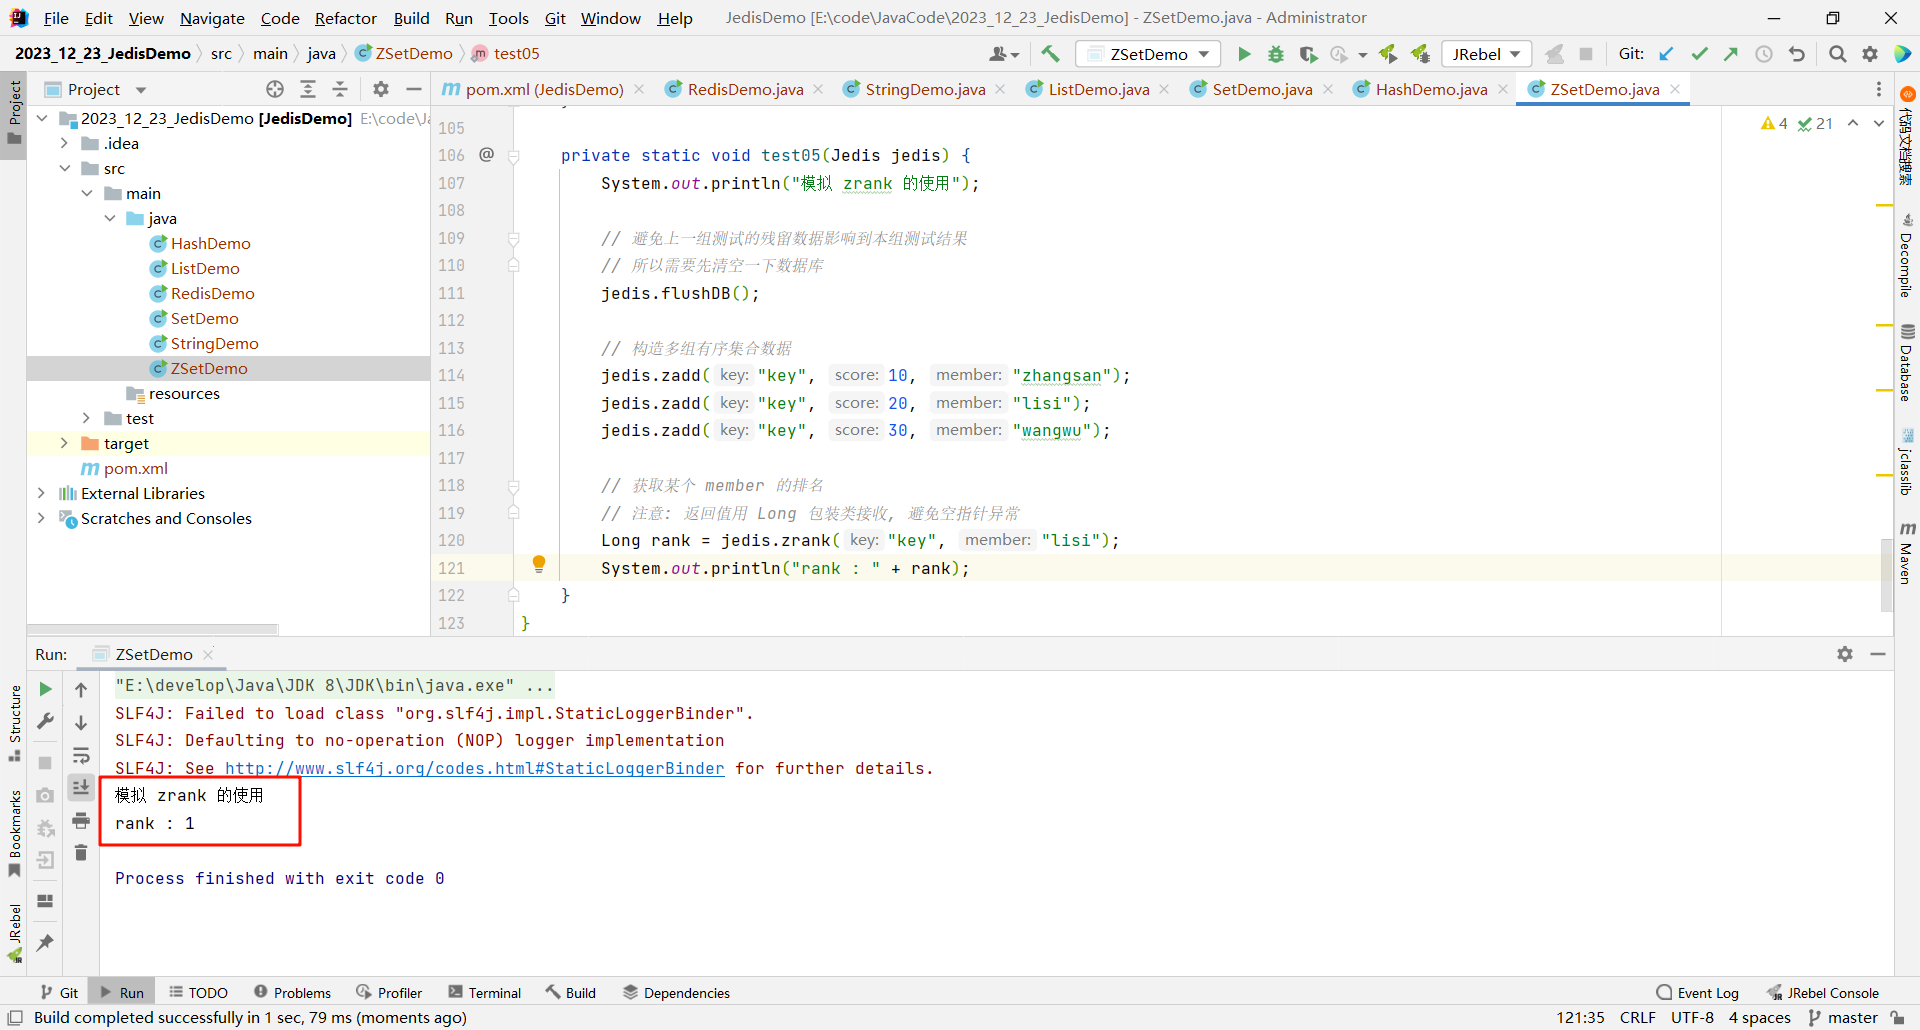The width and height of the screenshot is (1920, 1030).
Task: Collapse all nodes in the Project panel
Action: (340, 89)
